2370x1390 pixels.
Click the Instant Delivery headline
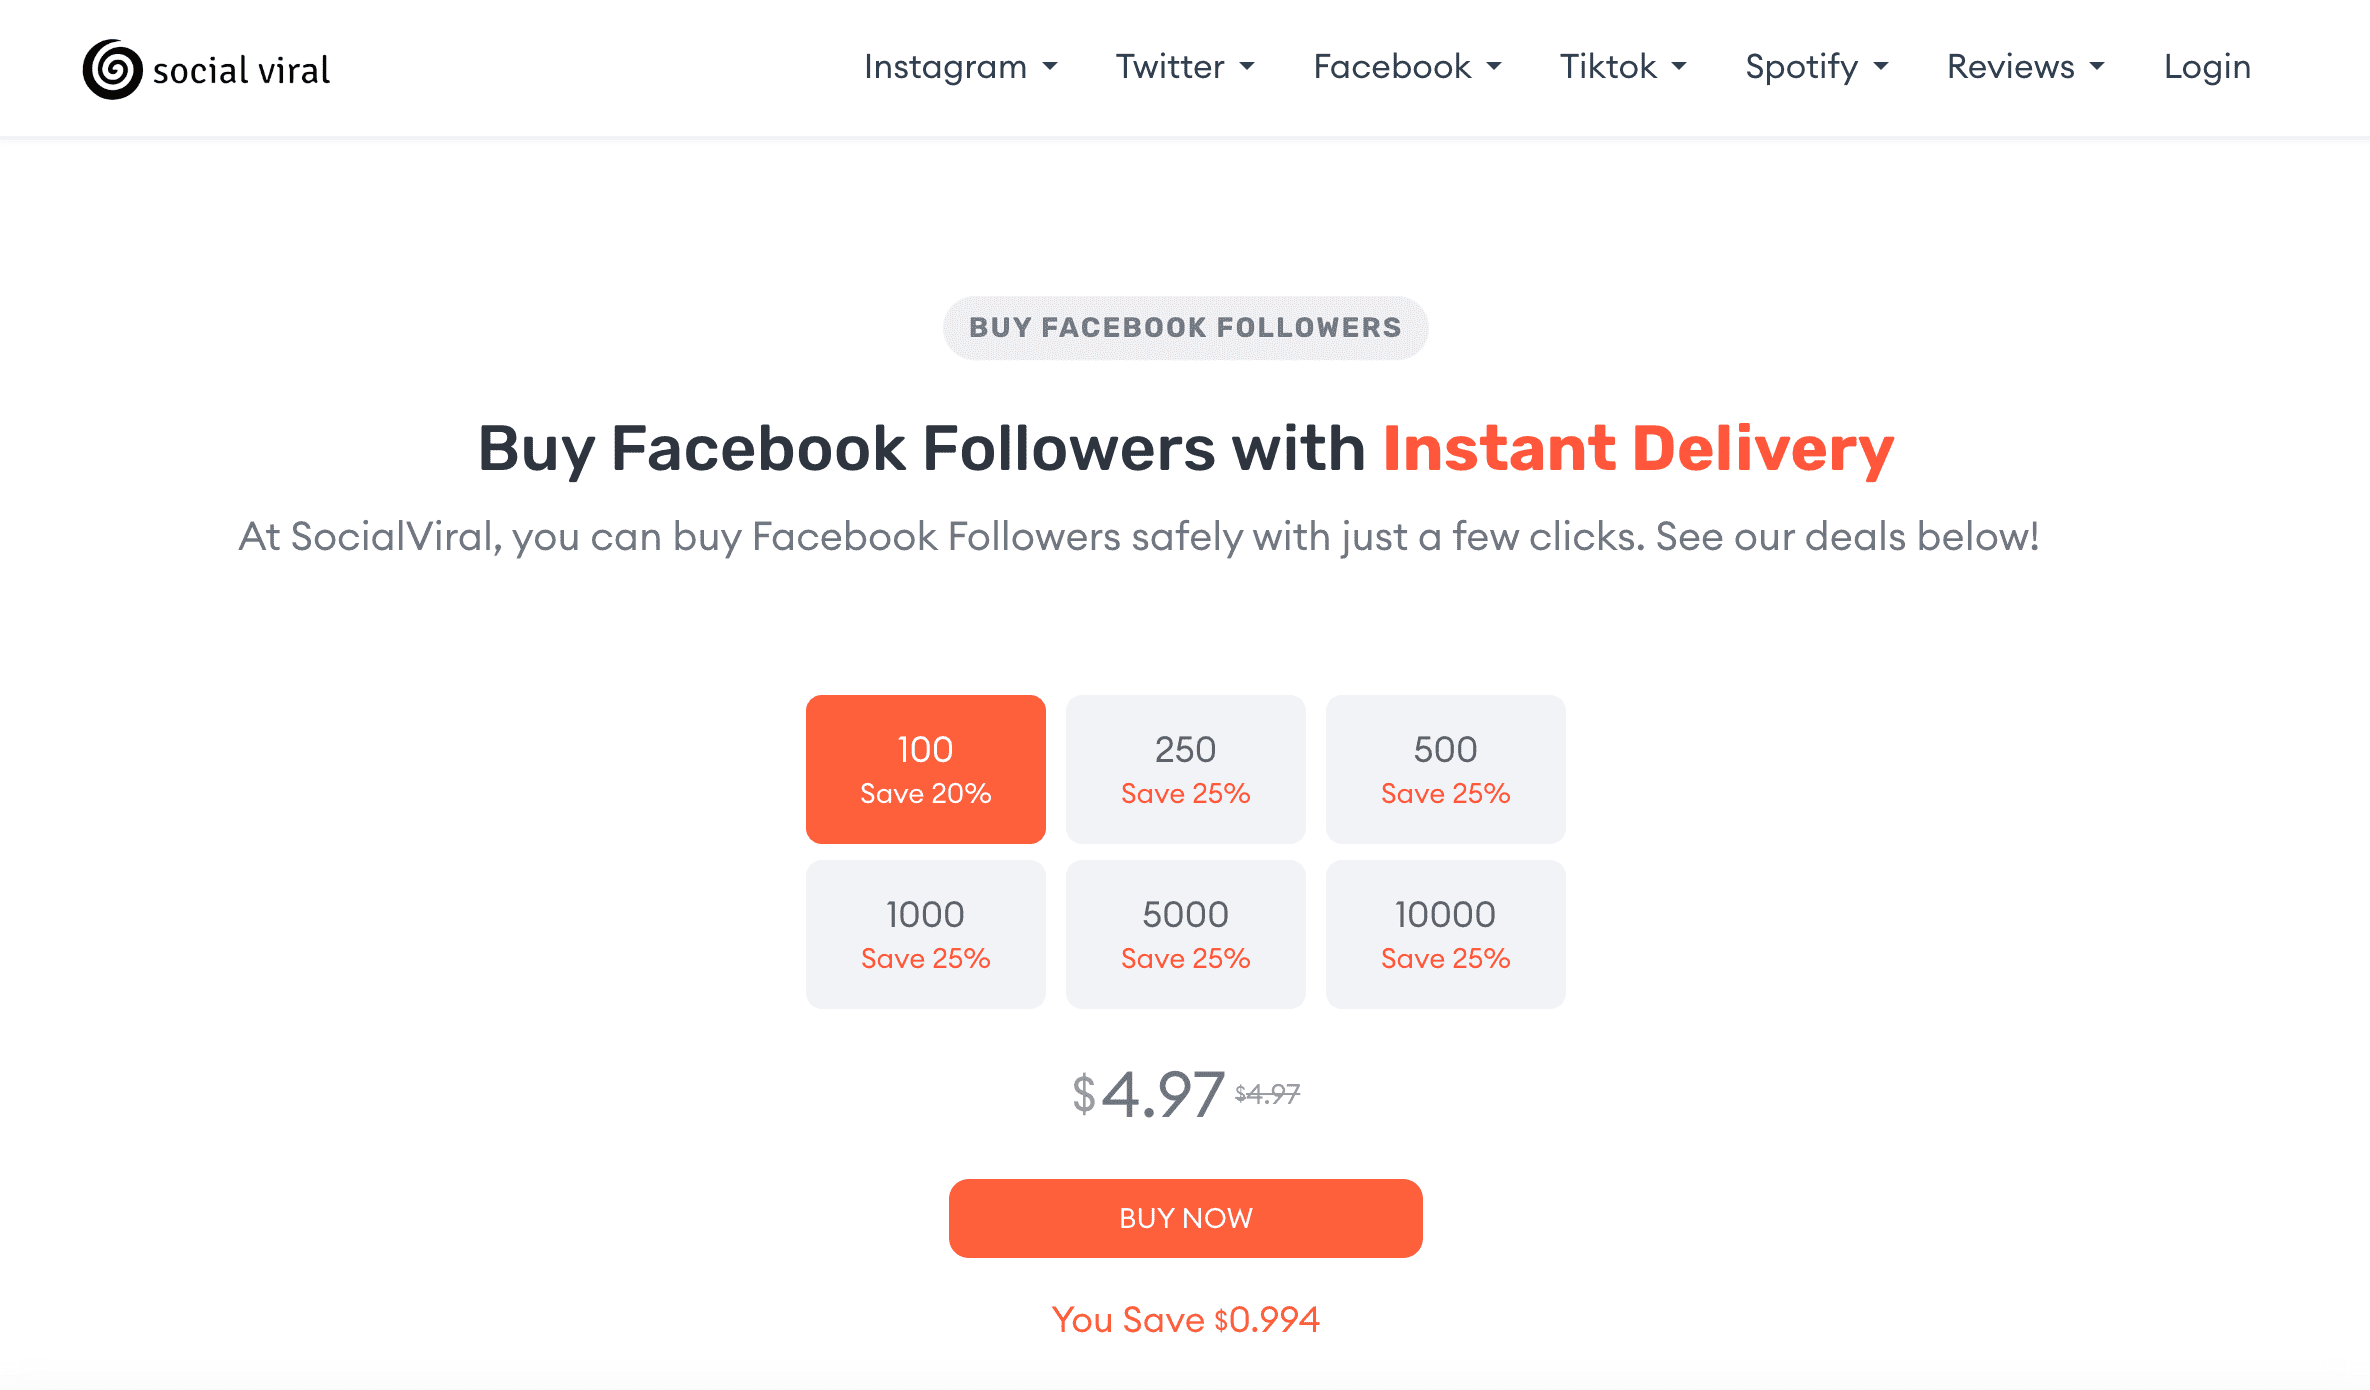click(x=1636, y=448)
